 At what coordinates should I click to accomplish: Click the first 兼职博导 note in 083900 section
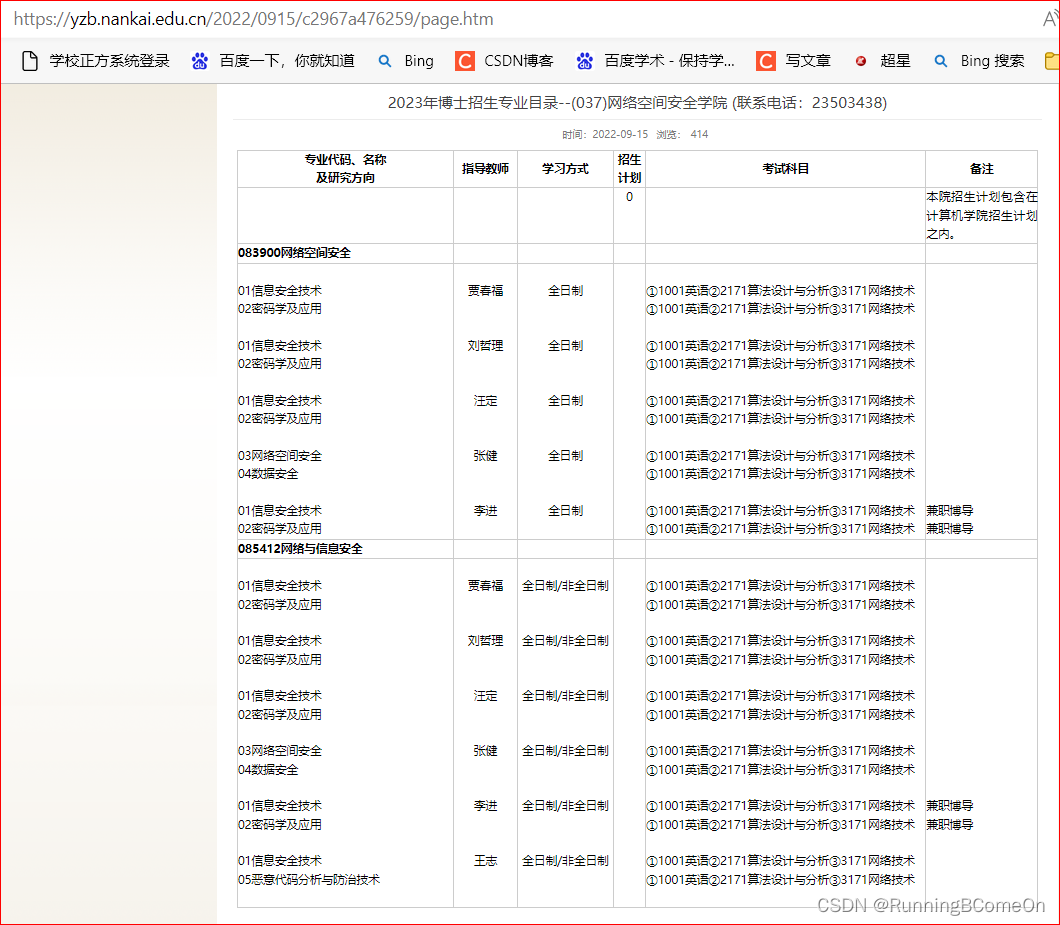[x=950, y=511]
